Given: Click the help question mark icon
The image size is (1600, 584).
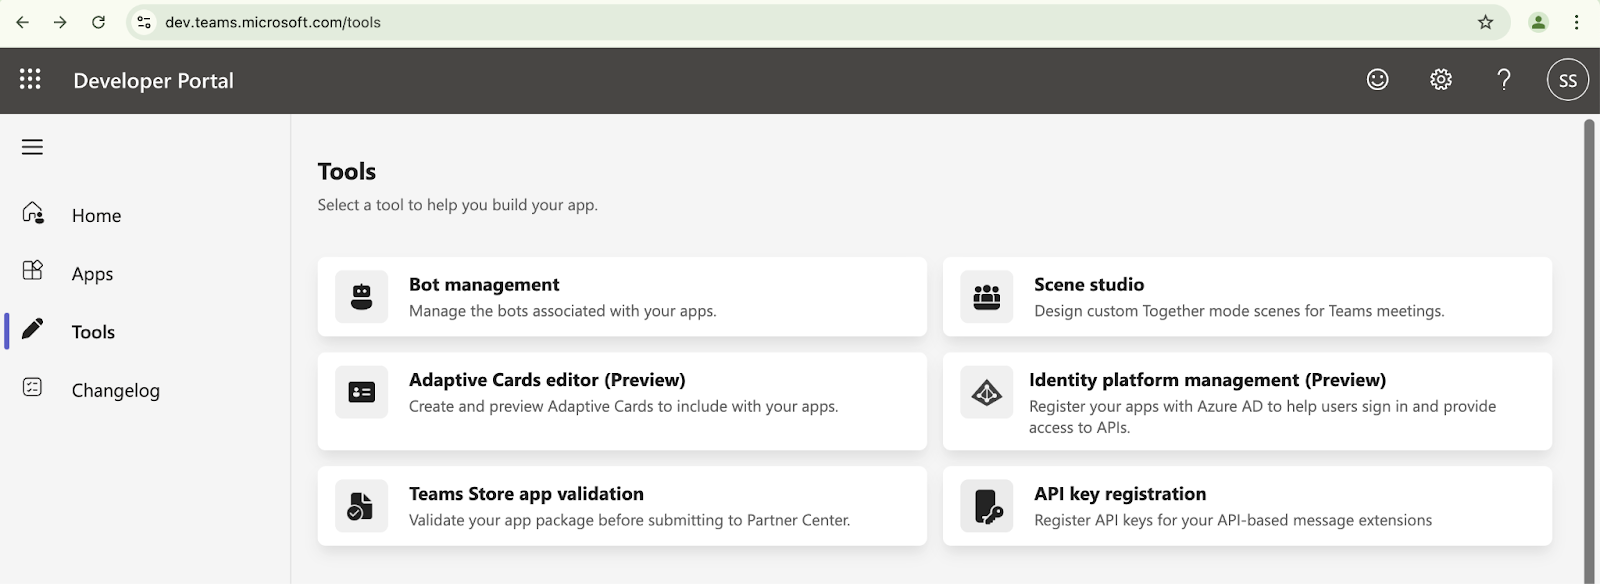Looking at the screenshot, I should 1504,80.
